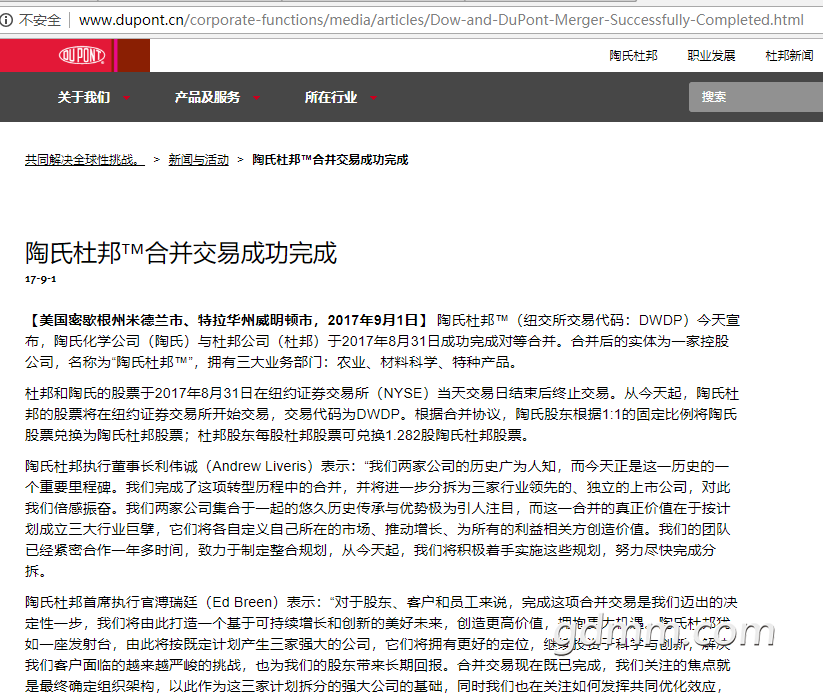
Task: Click the 搜索 search field
Action: click(756, 97)
